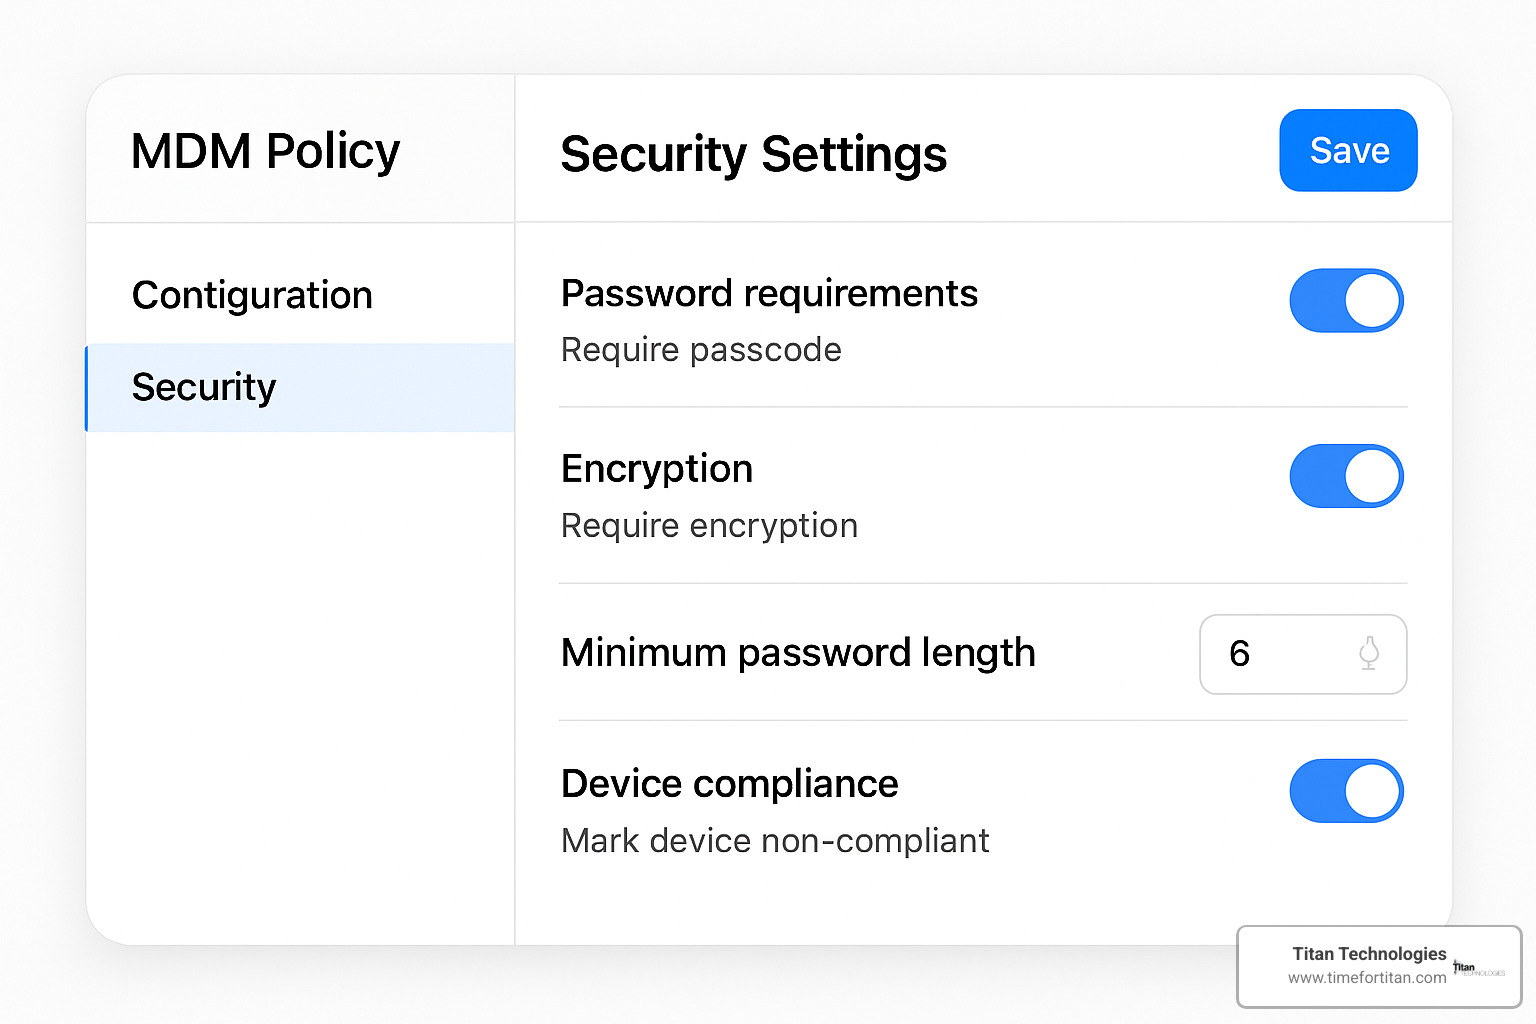
Task: Select the Security sidebar item
Action: point(204,387)
